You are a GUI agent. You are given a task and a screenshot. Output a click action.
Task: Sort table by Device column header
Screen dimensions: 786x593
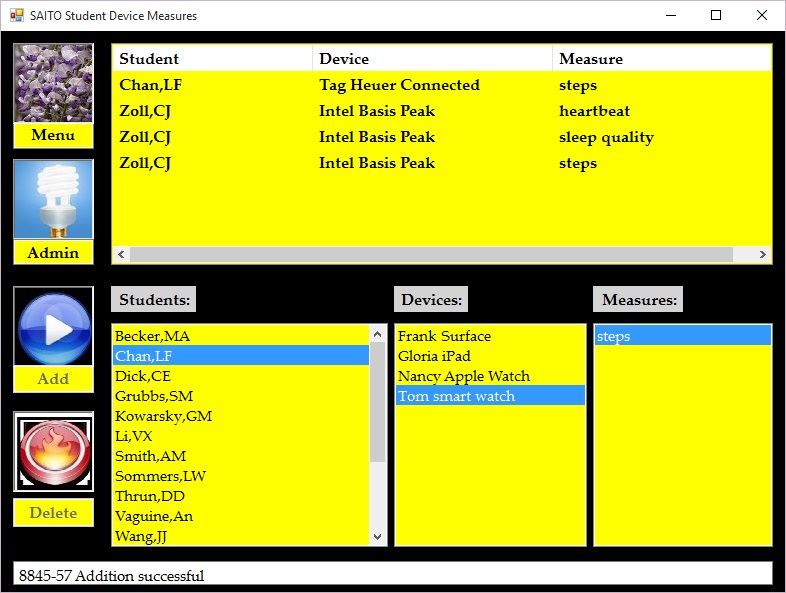point(432,59)
